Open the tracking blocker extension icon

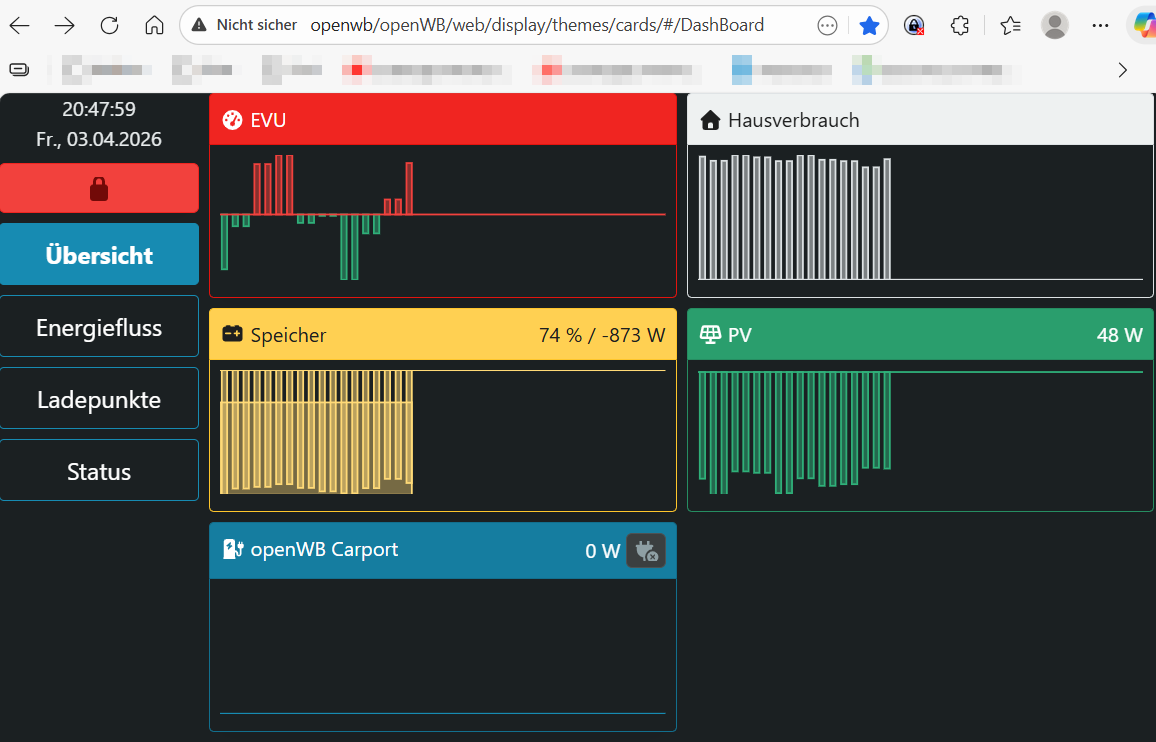914,26
